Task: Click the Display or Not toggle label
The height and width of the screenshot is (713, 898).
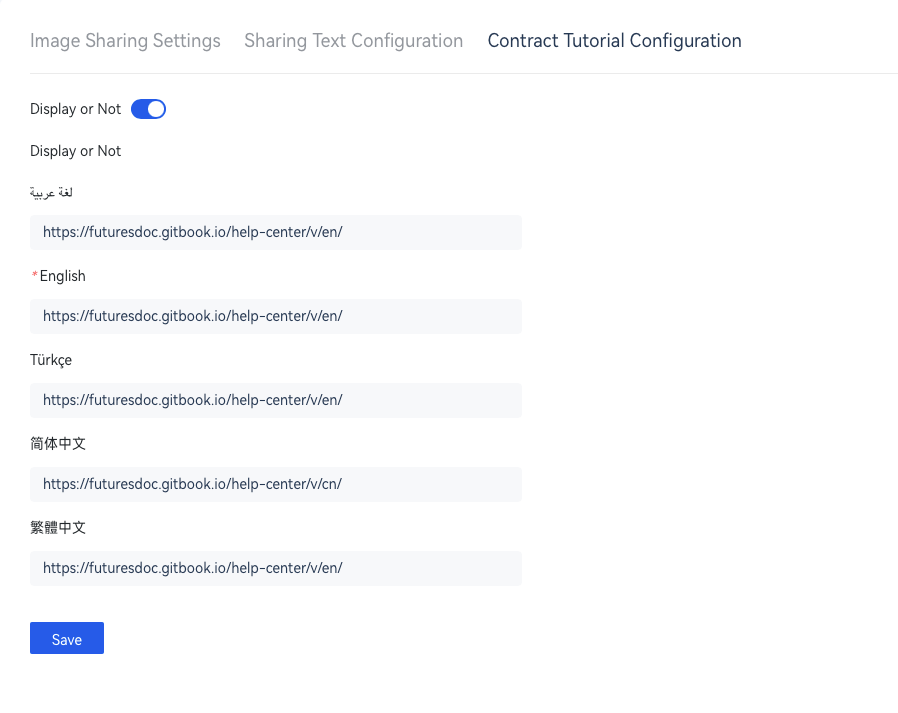Action: (76, 109)
